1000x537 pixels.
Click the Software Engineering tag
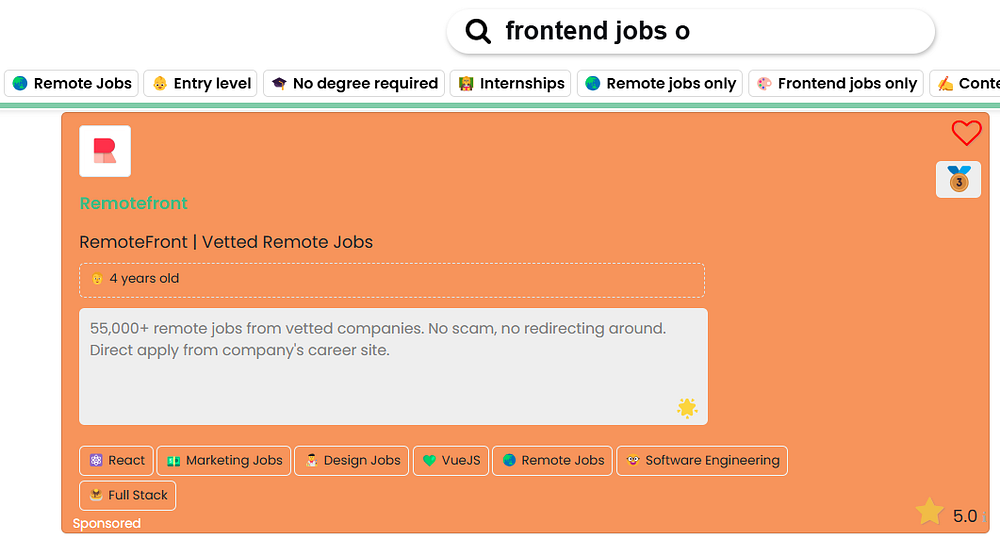click(701, 460)
